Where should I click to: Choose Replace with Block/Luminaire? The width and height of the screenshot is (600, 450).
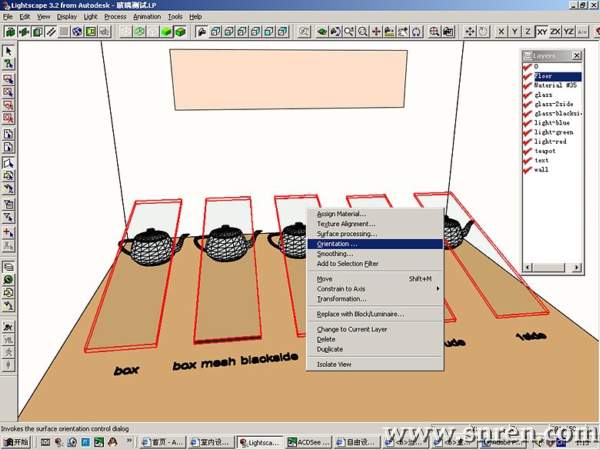375,314
